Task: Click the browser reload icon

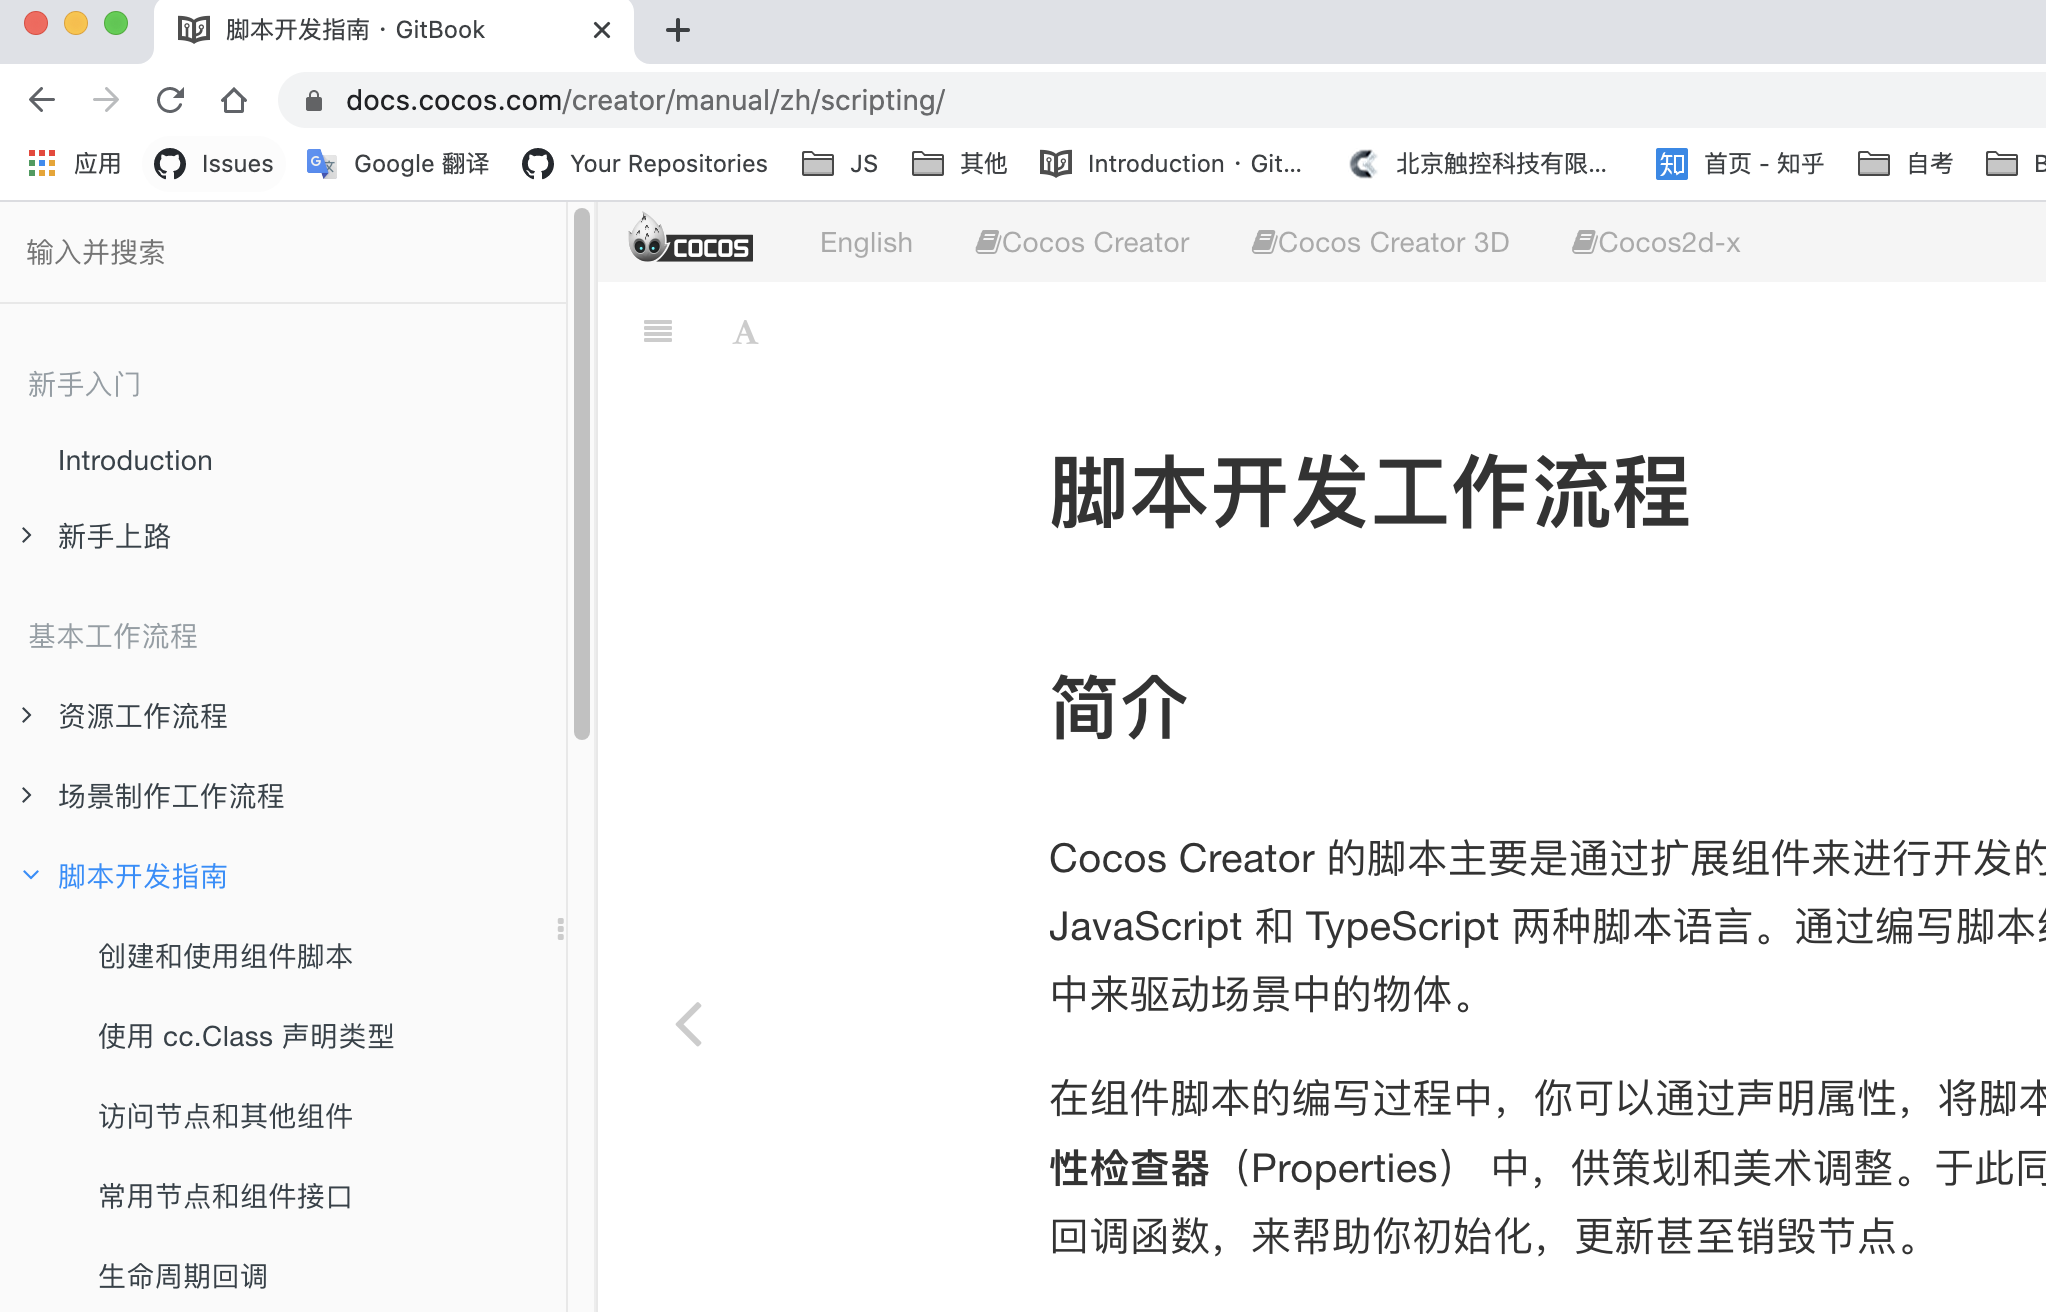Action: 170,100
